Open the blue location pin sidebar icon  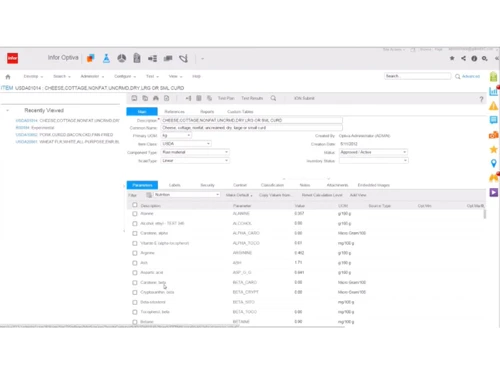pos(494,163)
